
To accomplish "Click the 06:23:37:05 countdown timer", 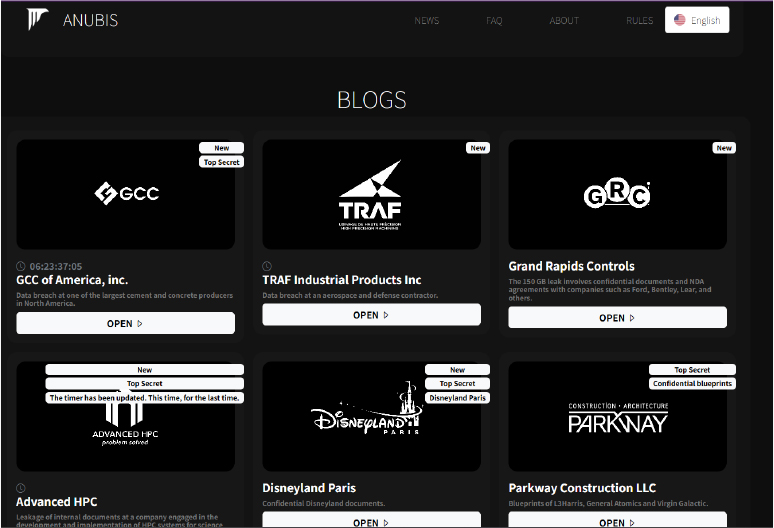I will 56,266.
